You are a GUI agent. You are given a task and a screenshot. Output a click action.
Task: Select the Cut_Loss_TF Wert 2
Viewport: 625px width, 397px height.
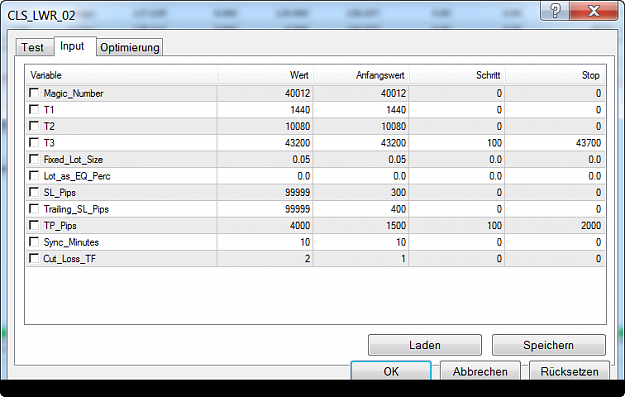click(307, 259)
